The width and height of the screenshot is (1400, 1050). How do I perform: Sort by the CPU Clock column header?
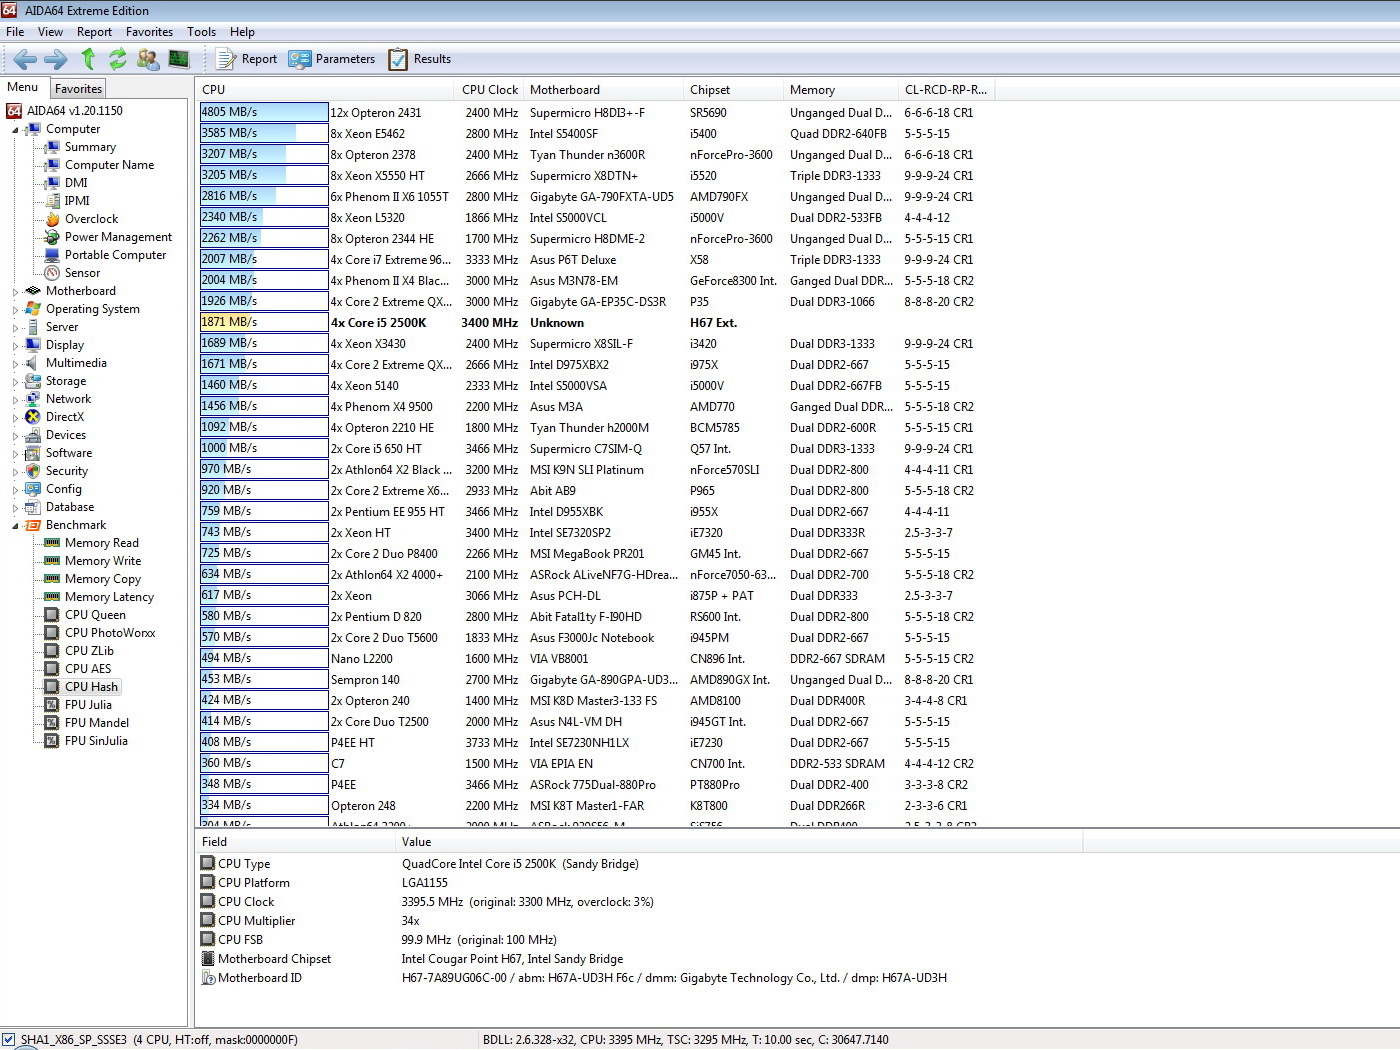490,90
